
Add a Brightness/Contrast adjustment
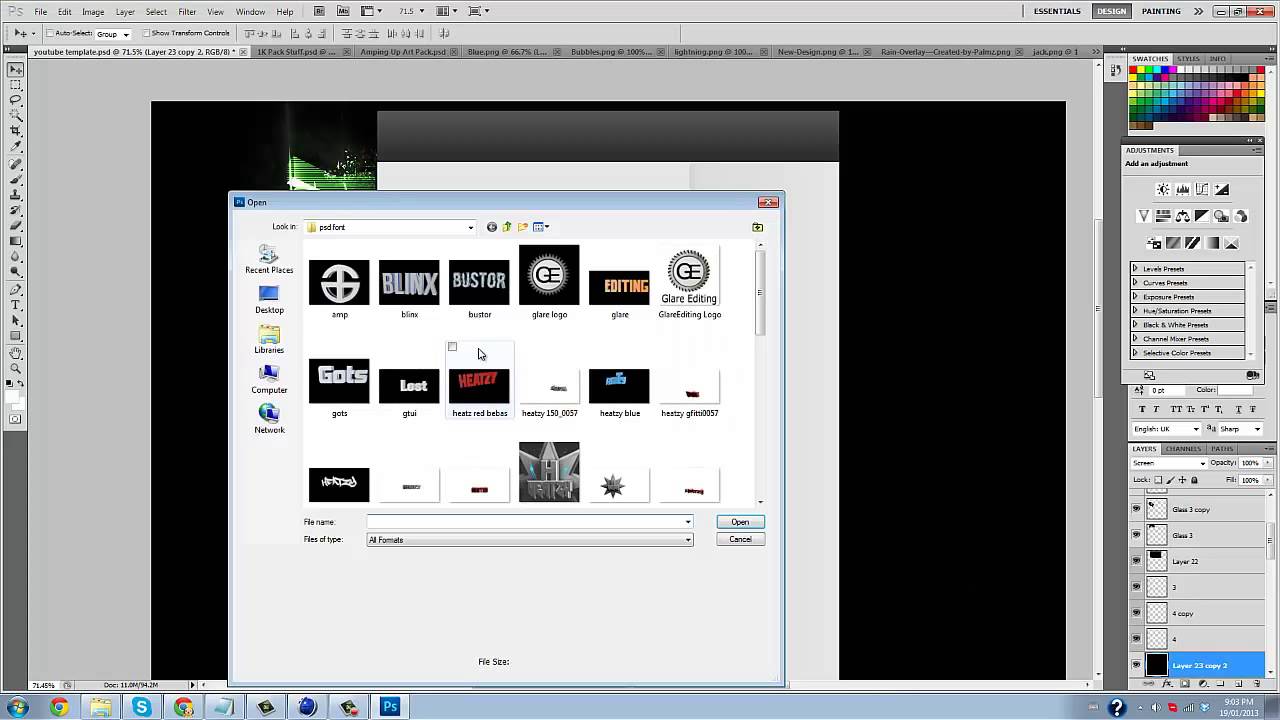point(1163,189)
